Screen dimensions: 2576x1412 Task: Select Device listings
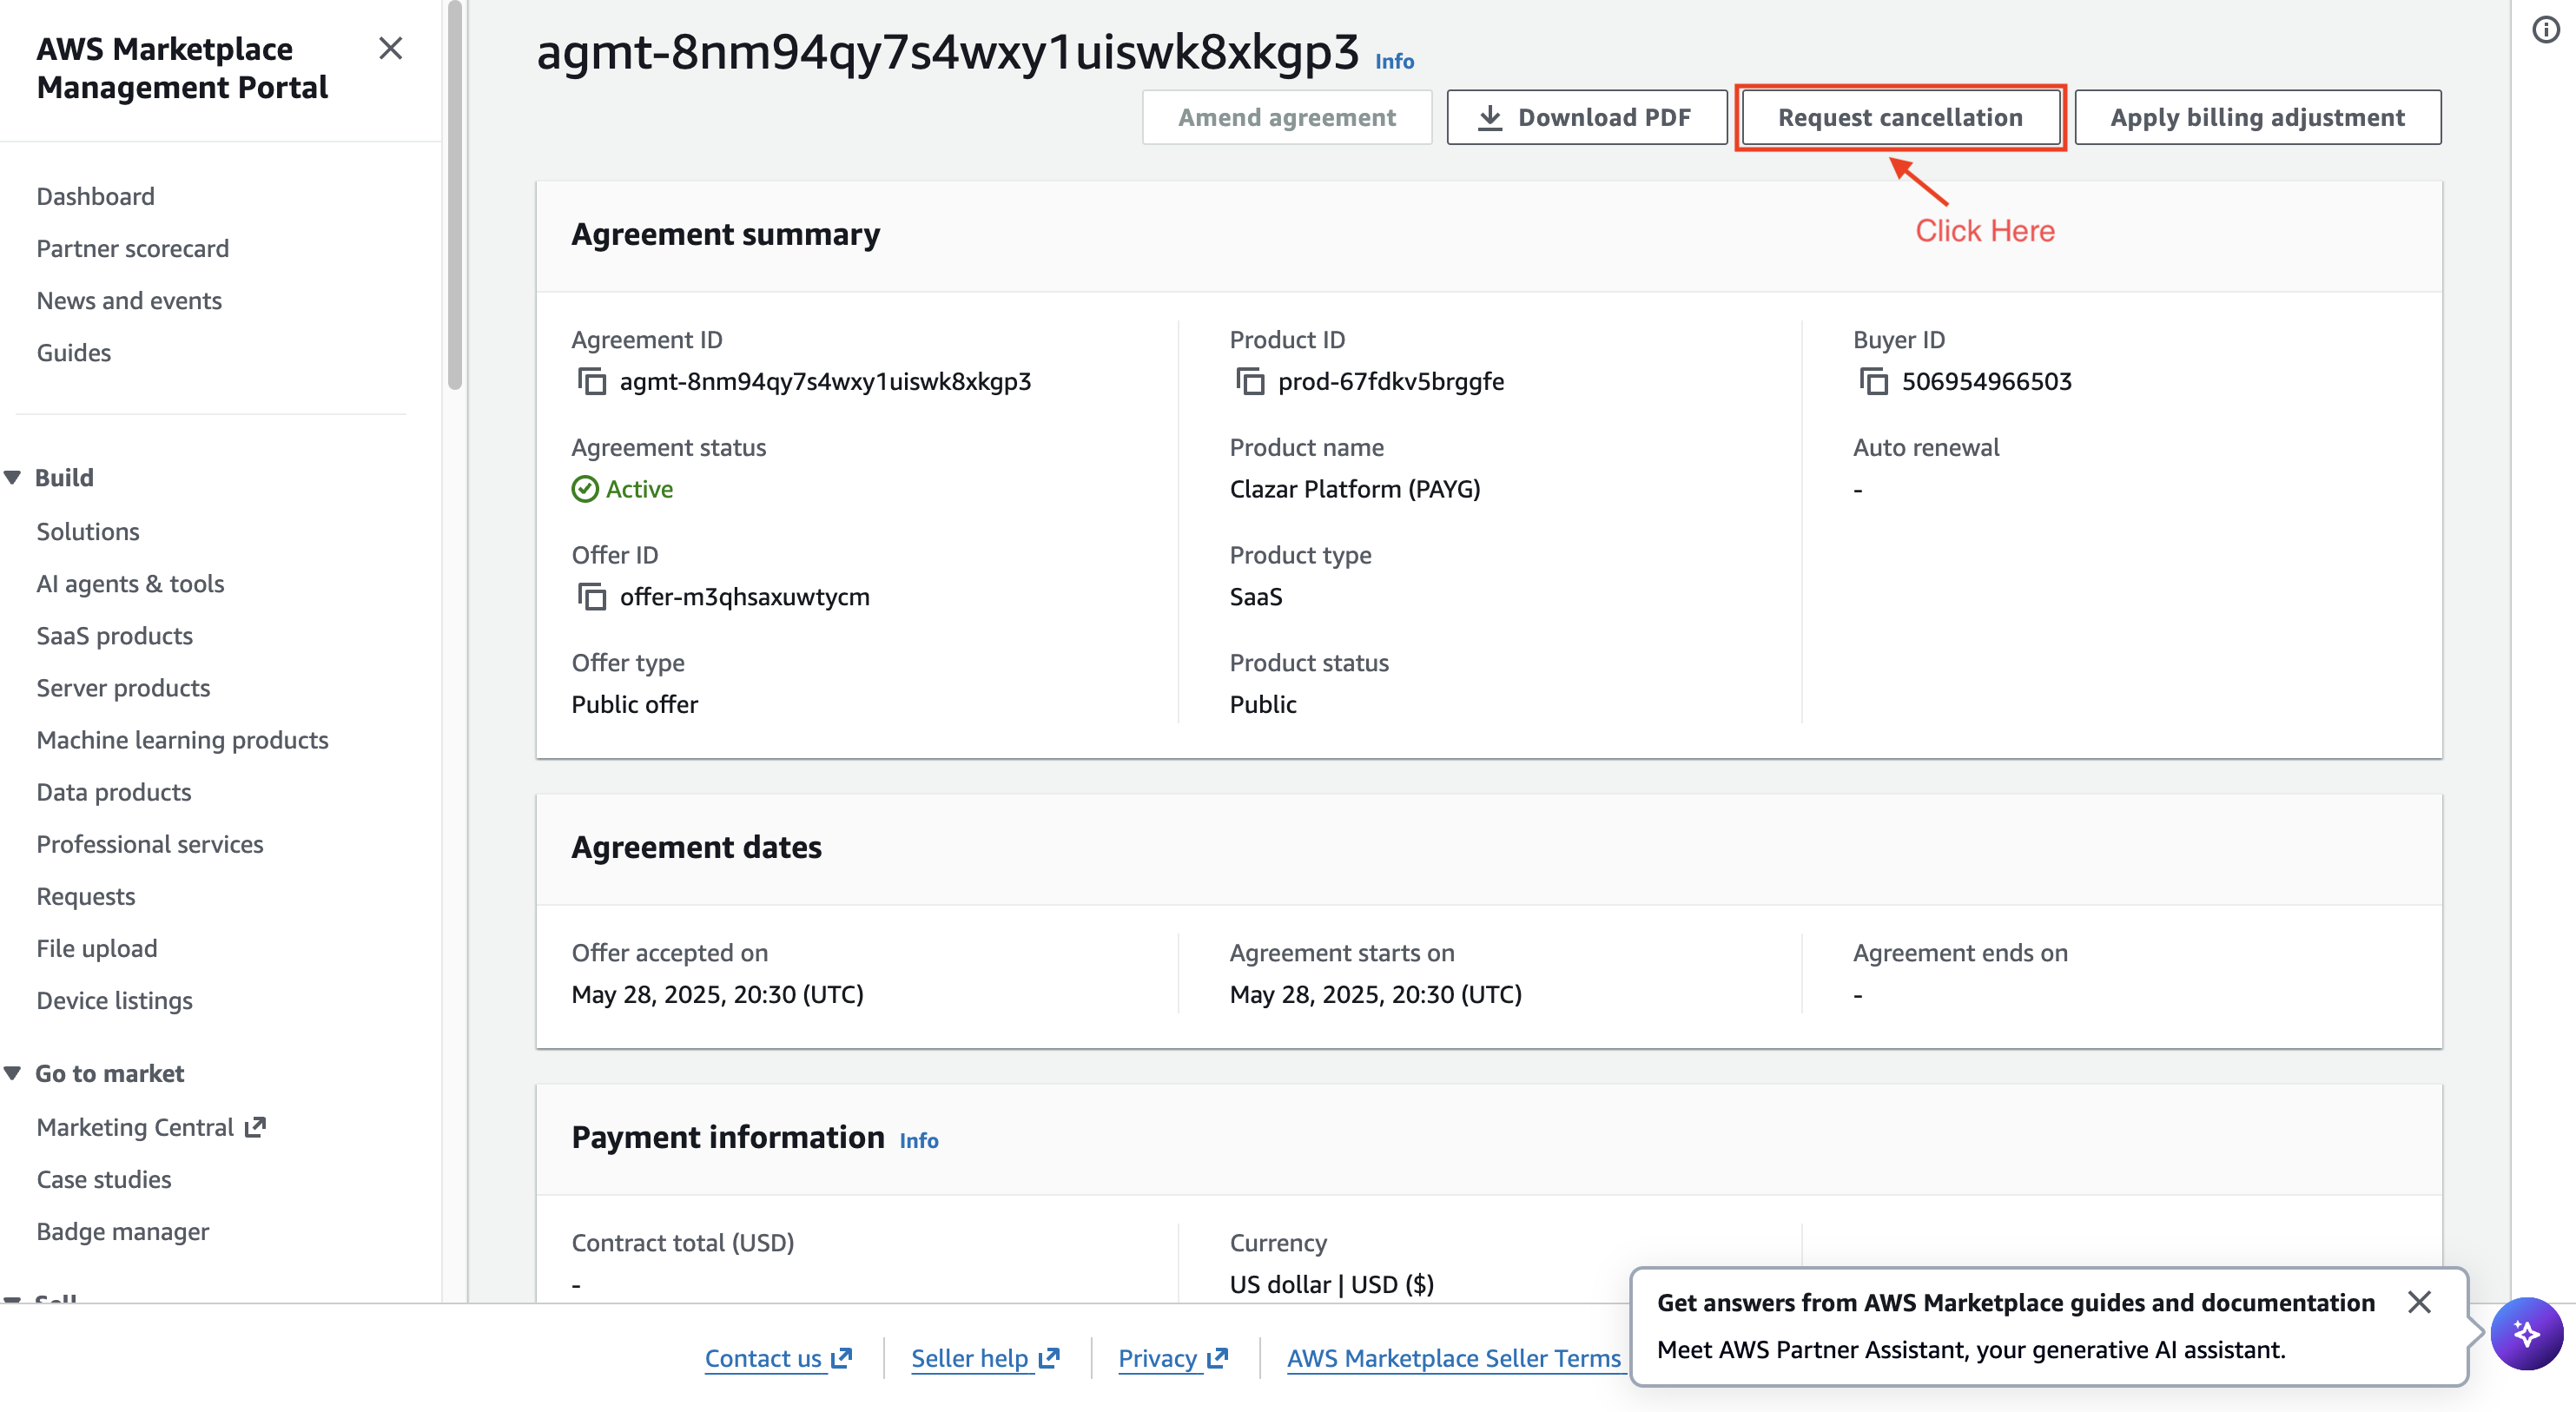point(114,1000)
